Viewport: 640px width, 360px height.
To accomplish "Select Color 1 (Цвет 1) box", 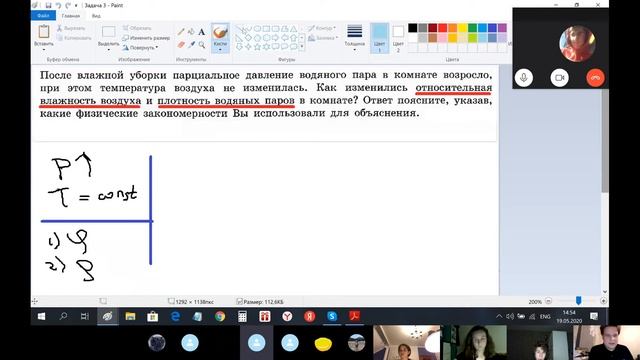I will point(379,38).
